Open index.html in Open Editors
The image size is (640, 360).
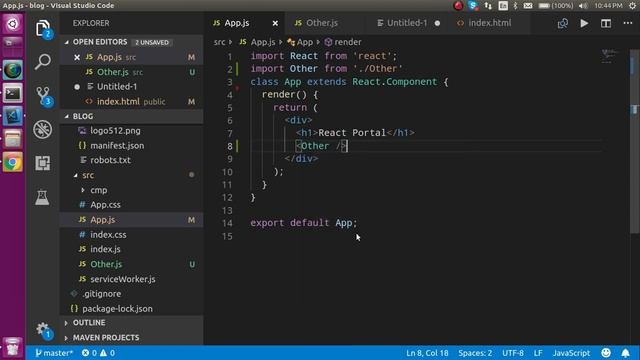pyautogui.click(x=131, y=102)
